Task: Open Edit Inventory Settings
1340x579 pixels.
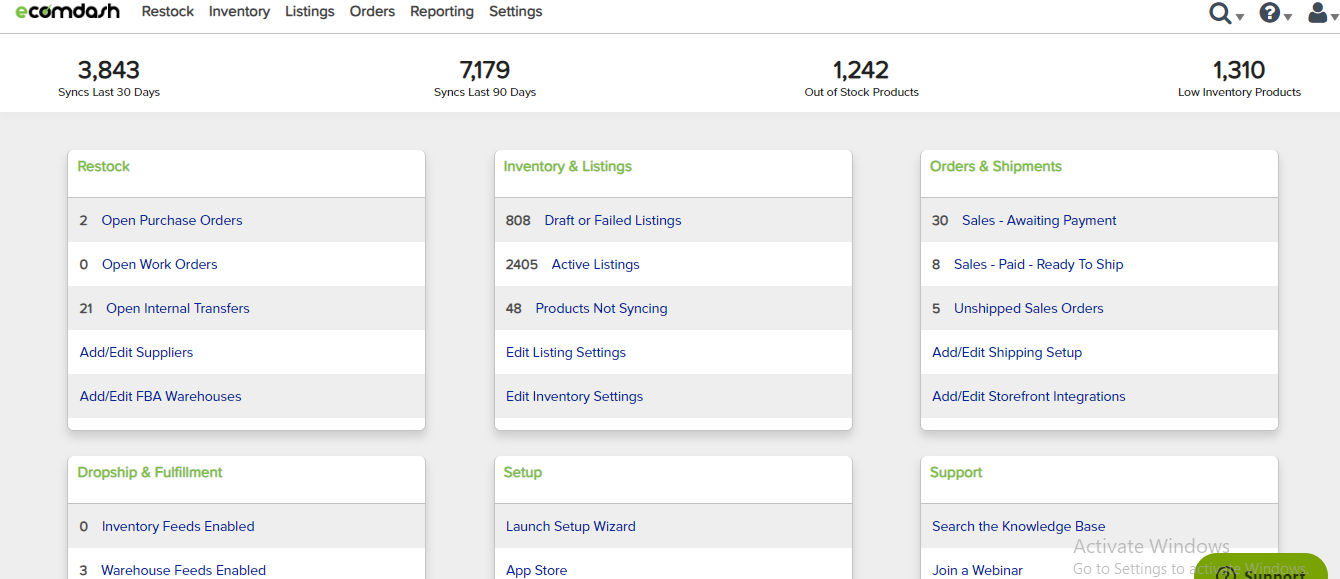Action: pyautogui.click(x=574, y=396)
